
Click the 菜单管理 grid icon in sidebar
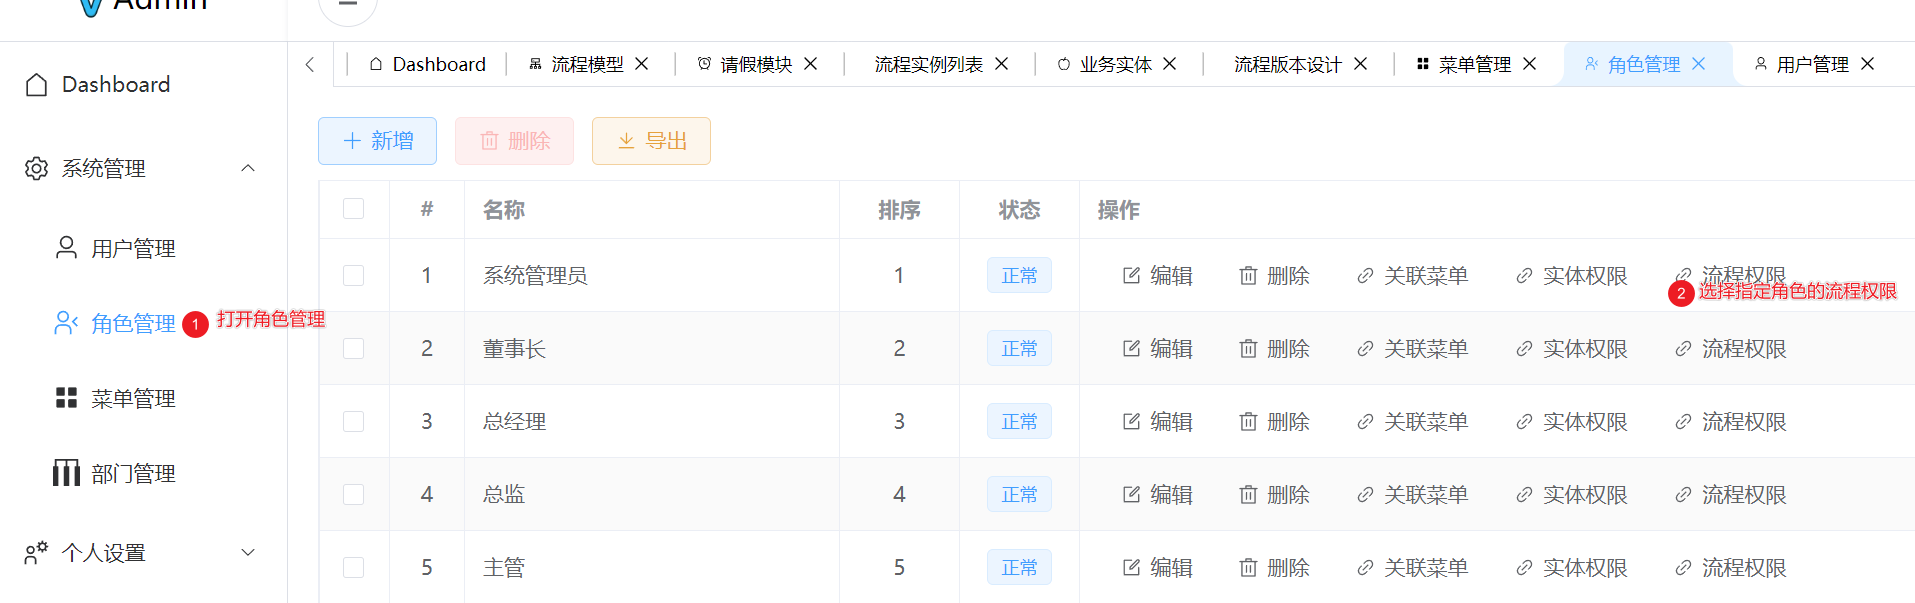click(66, 398)
